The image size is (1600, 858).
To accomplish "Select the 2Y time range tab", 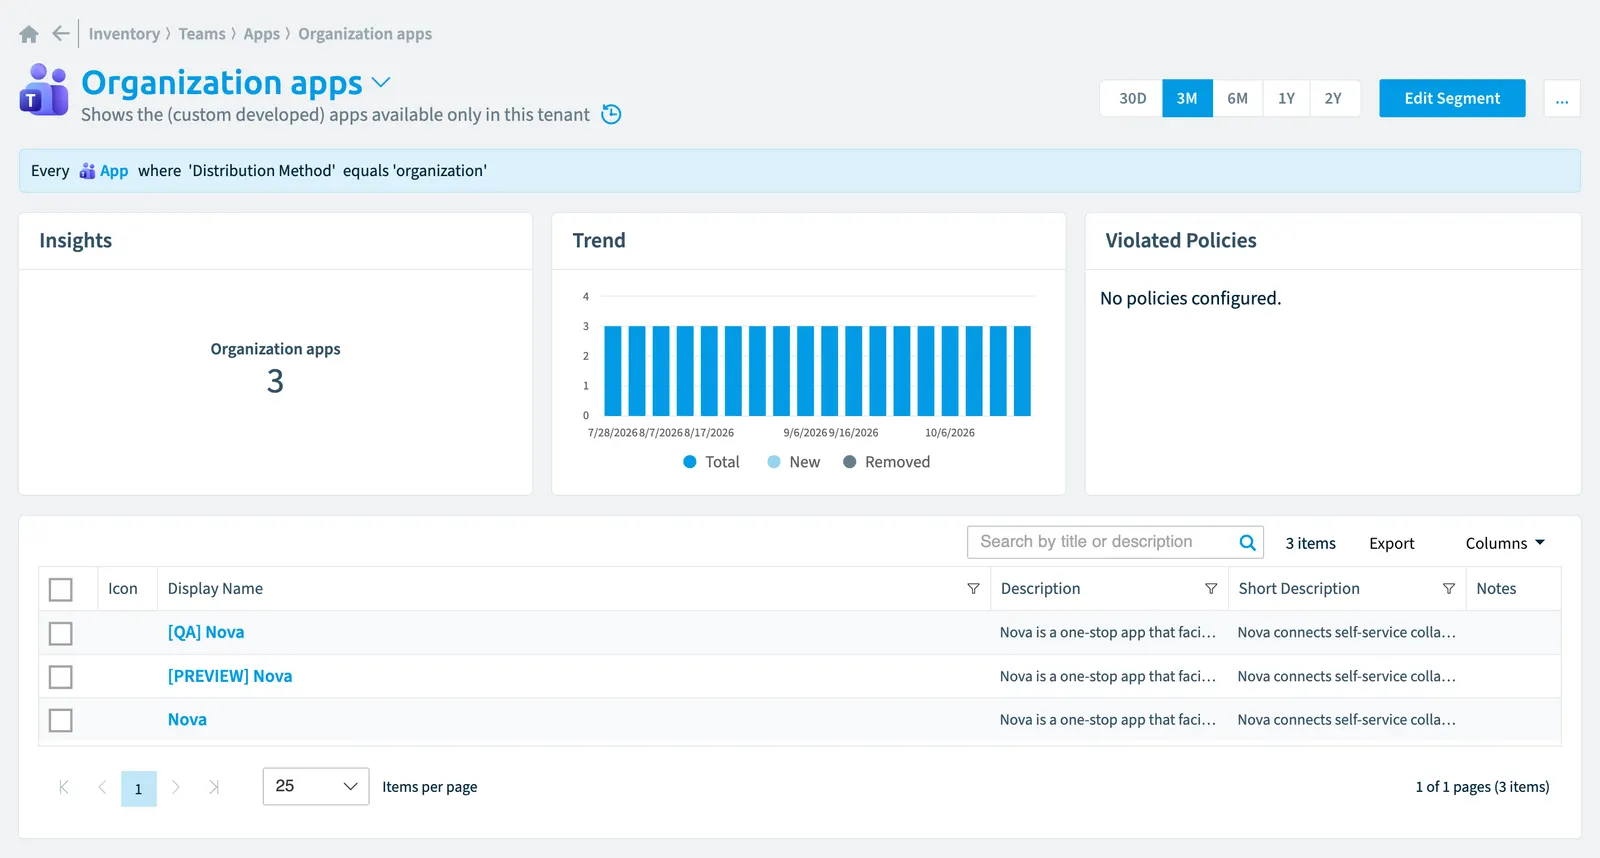I will click(1333, 98).
